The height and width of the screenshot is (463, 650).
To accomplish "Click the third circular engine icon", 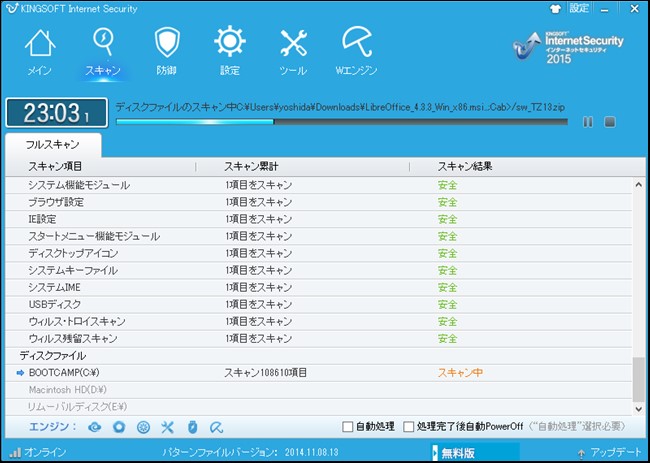I will [143, 427].
